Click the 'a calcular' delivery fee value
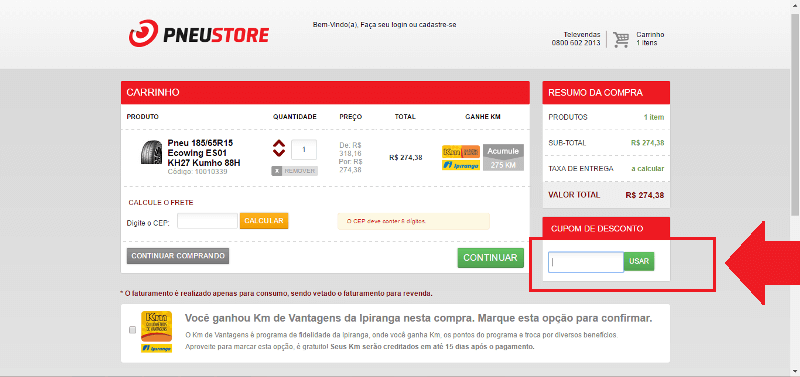The width and height of the screenshot is (800, 377). pyautogui.click(x=647, y=168)
